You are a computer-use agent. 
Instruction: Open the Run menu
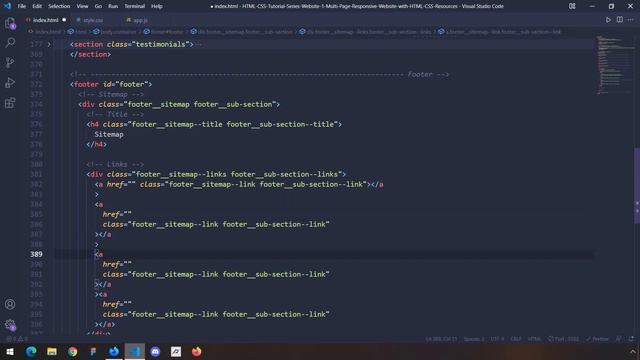tap(113, 6)
